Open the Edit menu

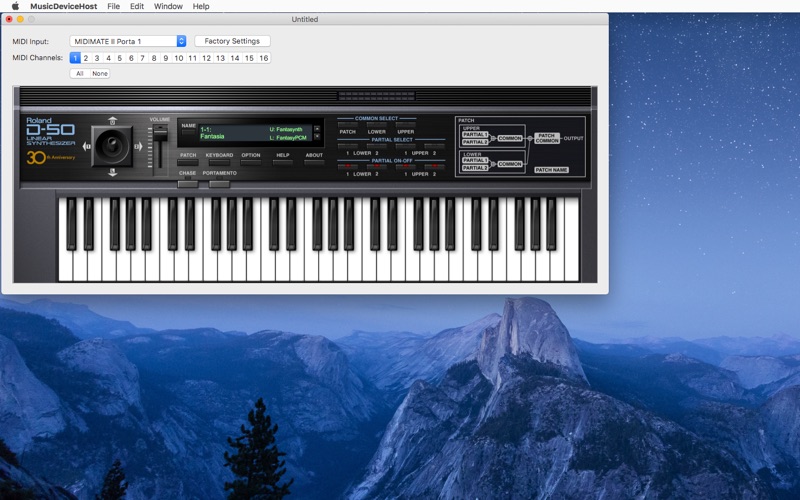click(137, 6)
